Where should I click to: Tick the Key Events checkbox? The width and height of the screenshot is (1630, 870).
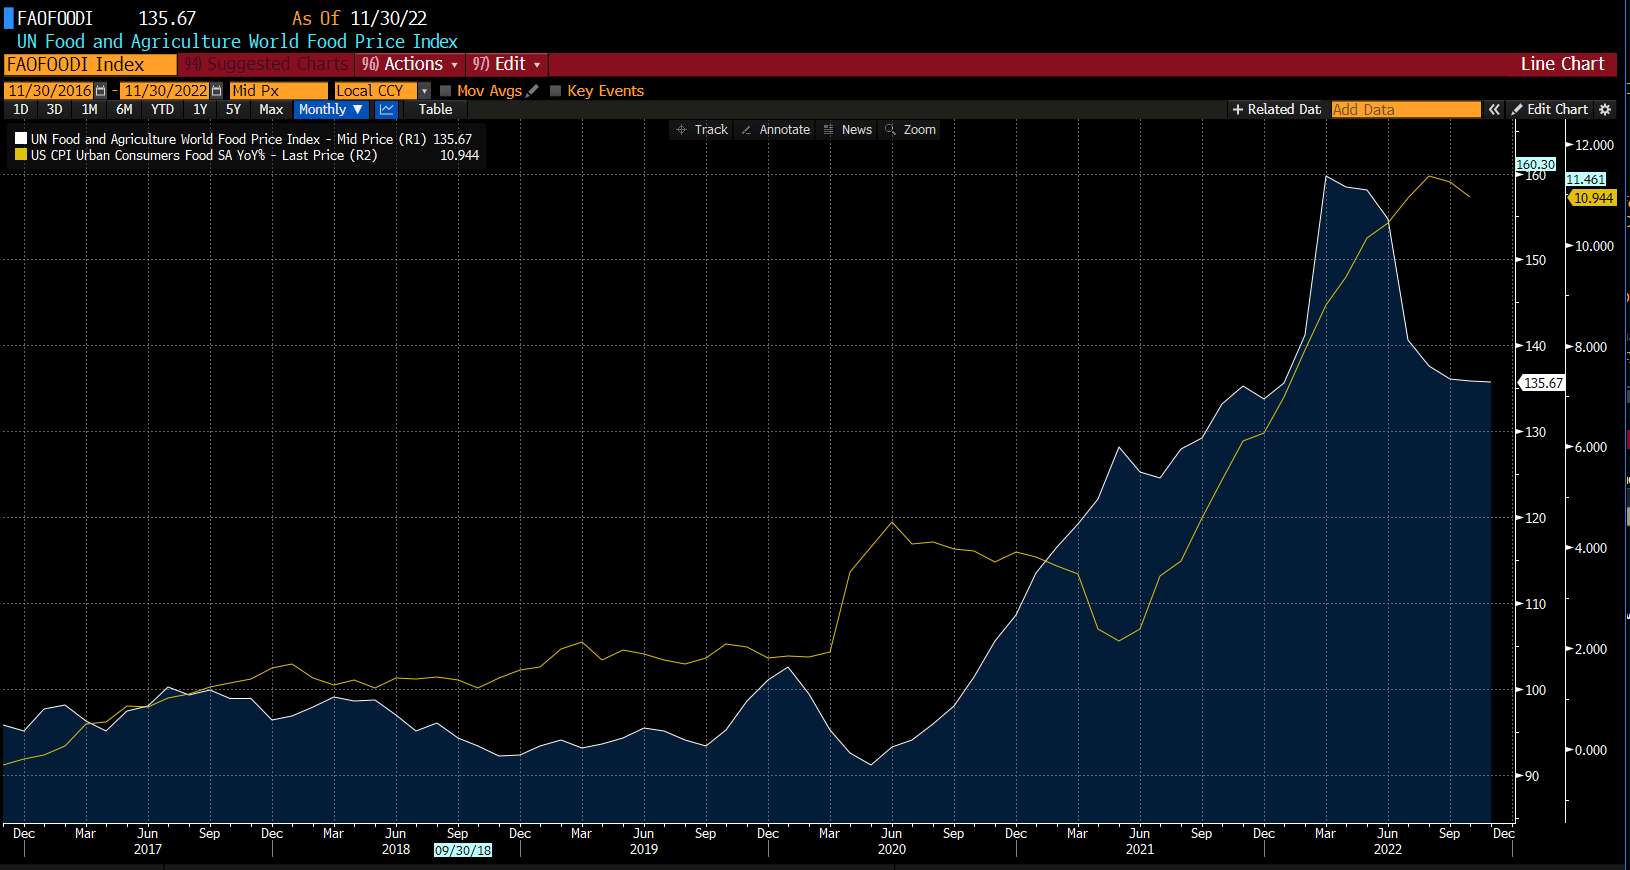[x=556, y=91]
